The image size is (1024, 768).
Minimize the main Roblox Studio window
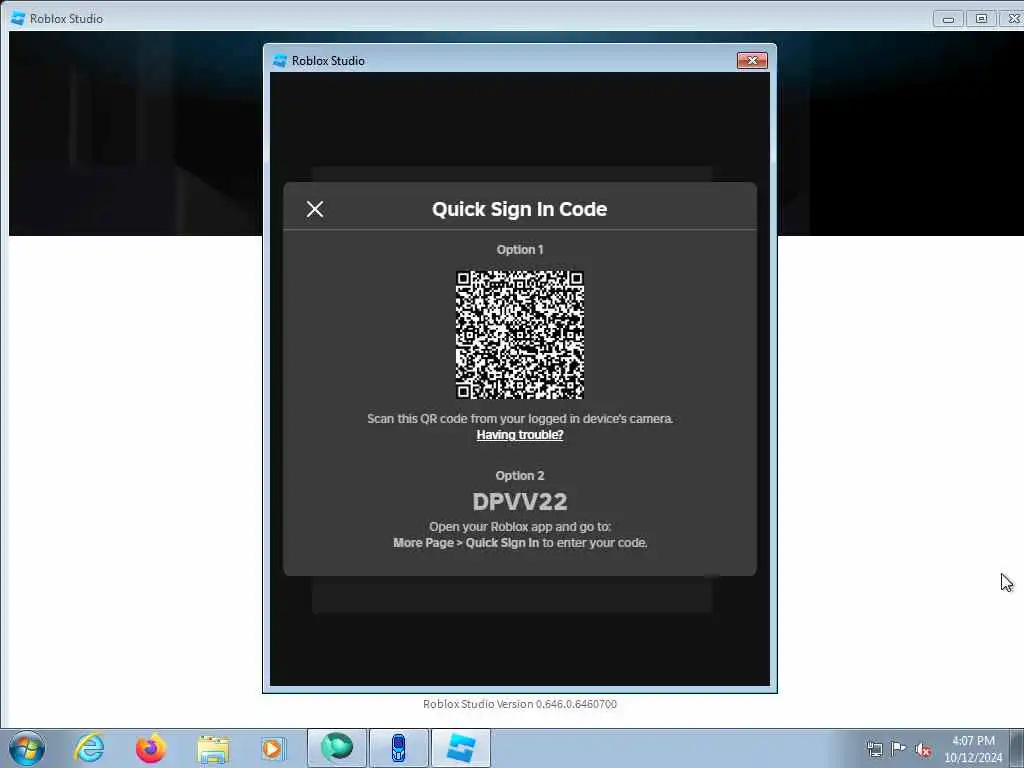pyautogui.click(x=948, y=19)
